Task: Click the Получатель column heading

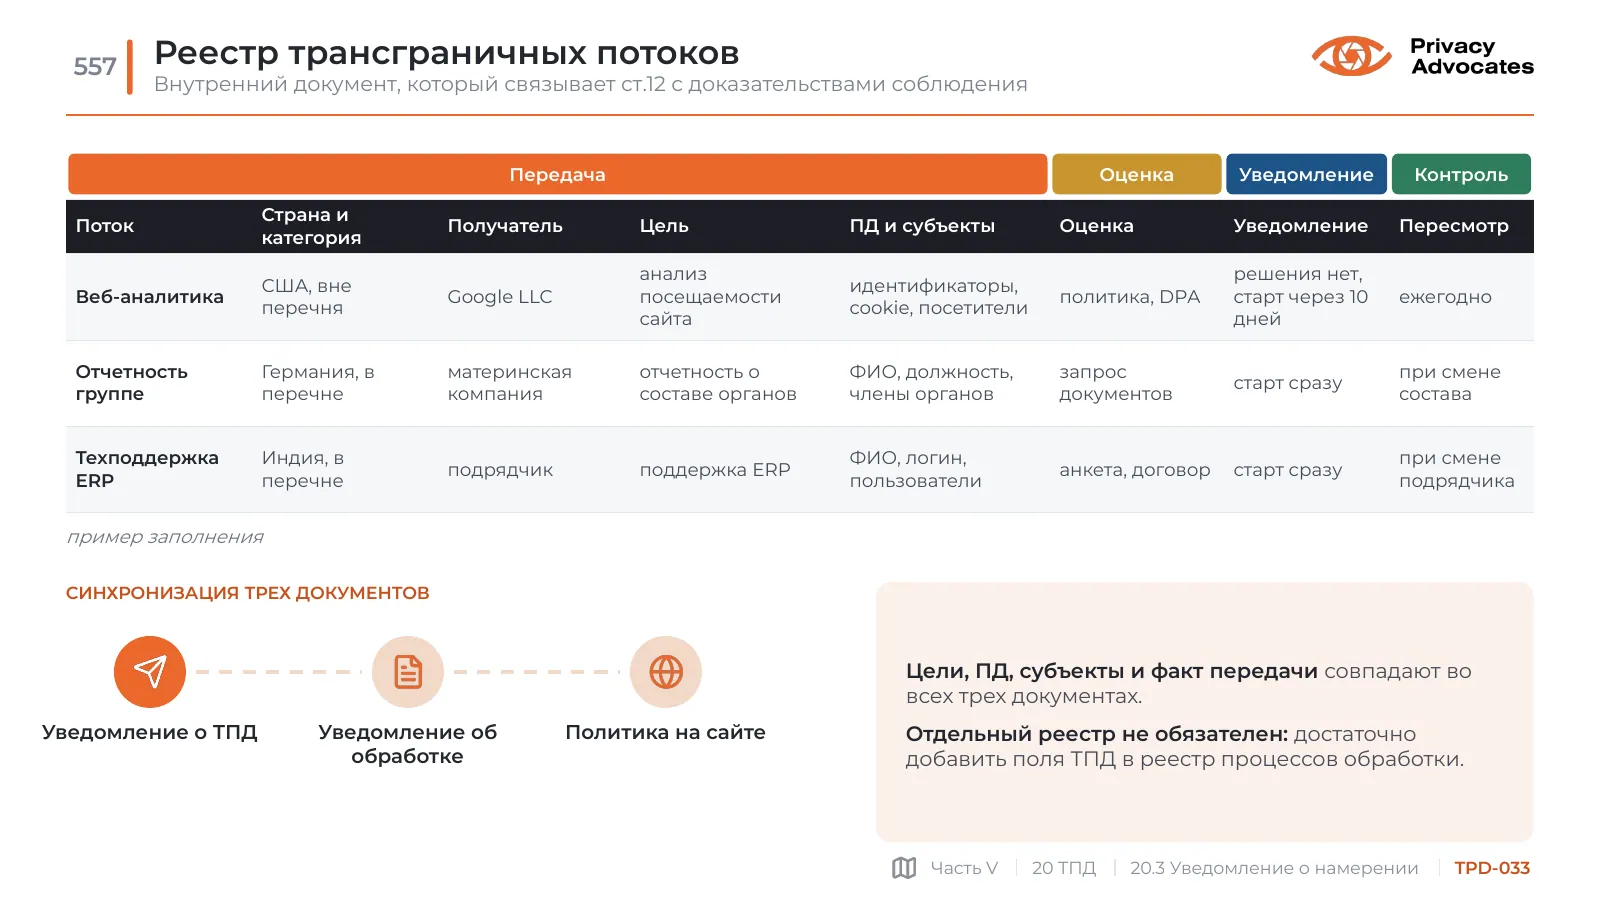Action: [505, 226]
